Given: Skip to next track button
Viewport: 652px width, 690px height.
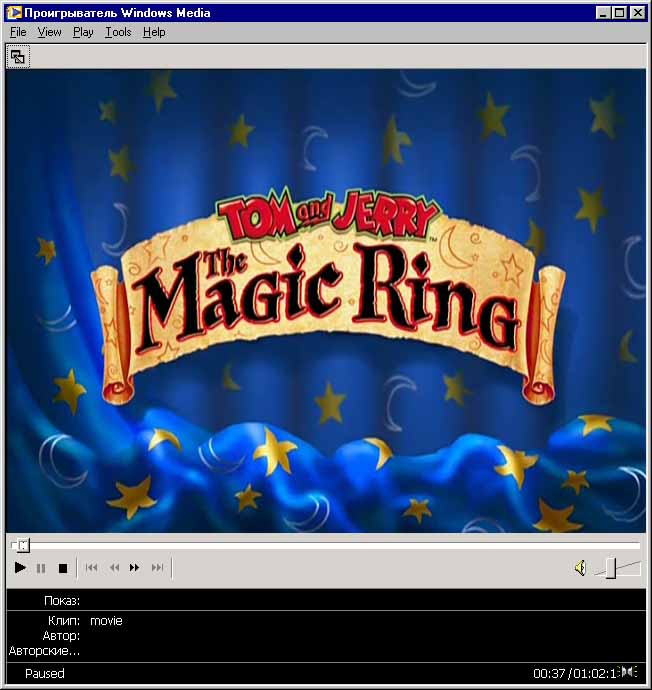Looking at the screenshot, I should [x=157, y=568].
